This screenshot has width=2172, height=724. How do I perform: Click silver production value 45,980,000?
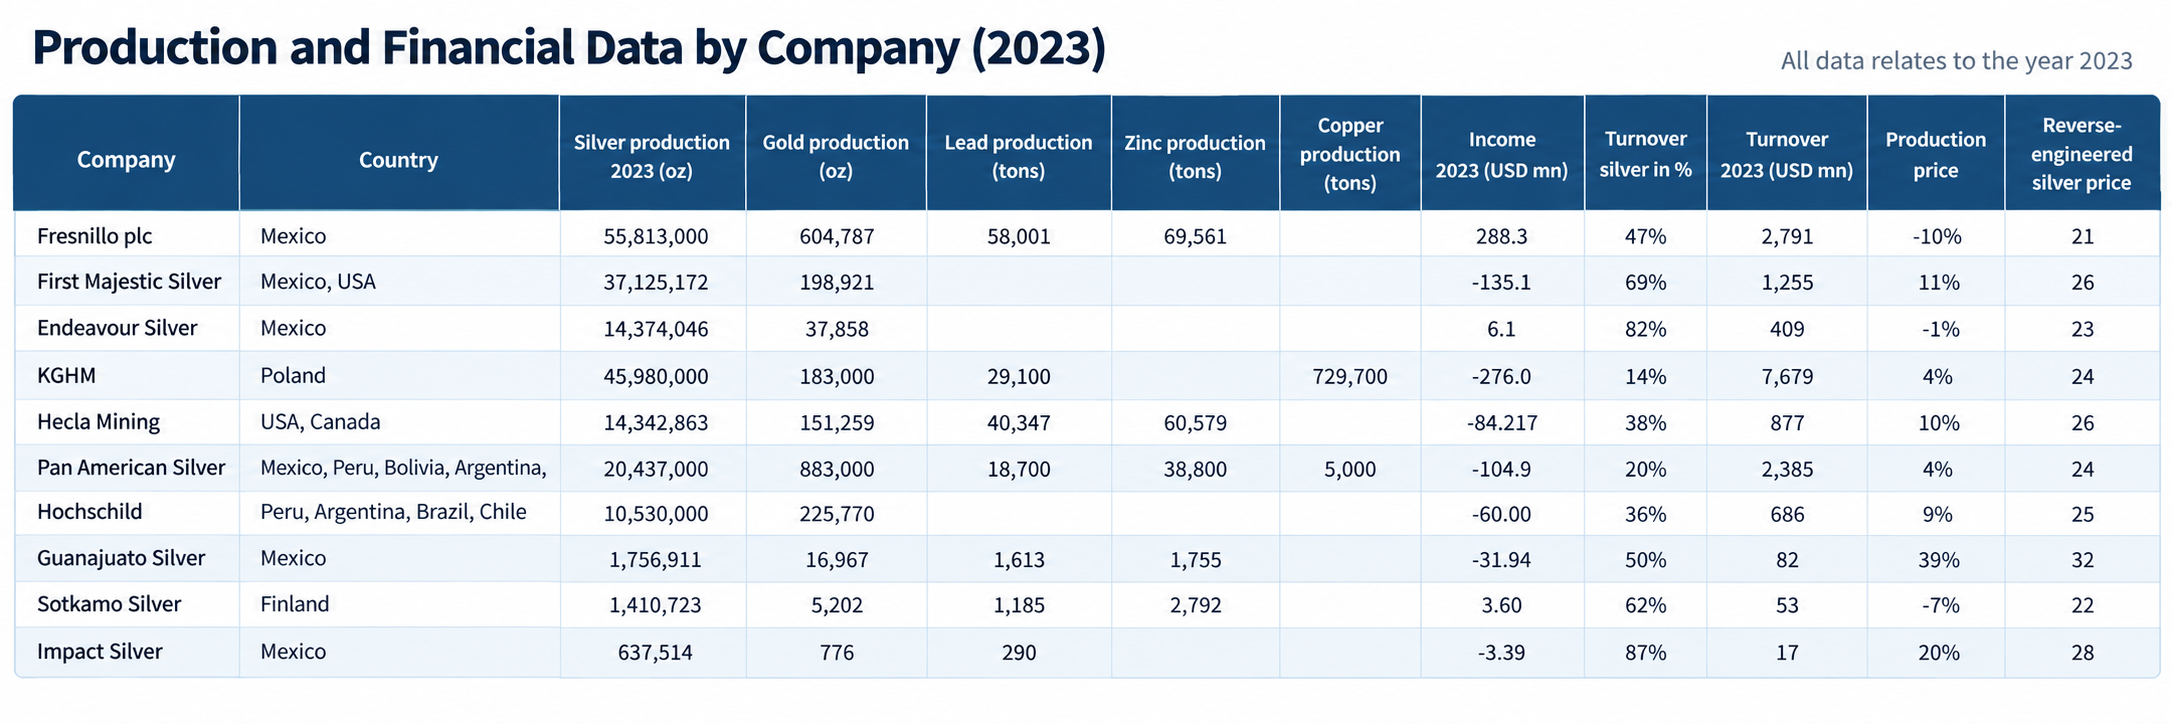coord(656,377)
